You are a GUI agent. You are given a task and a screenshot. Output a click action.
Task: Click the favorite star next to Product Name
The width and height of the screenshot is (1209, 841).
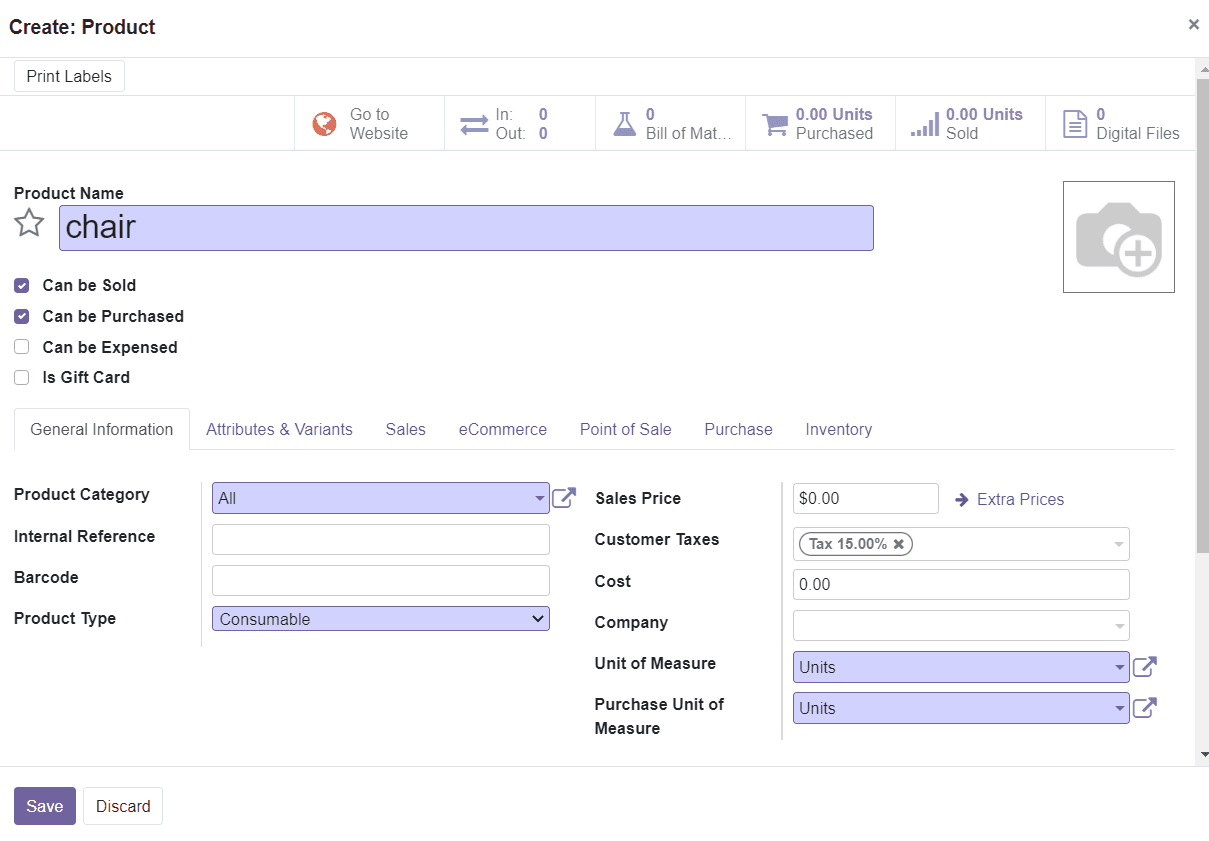coord(28,223)
